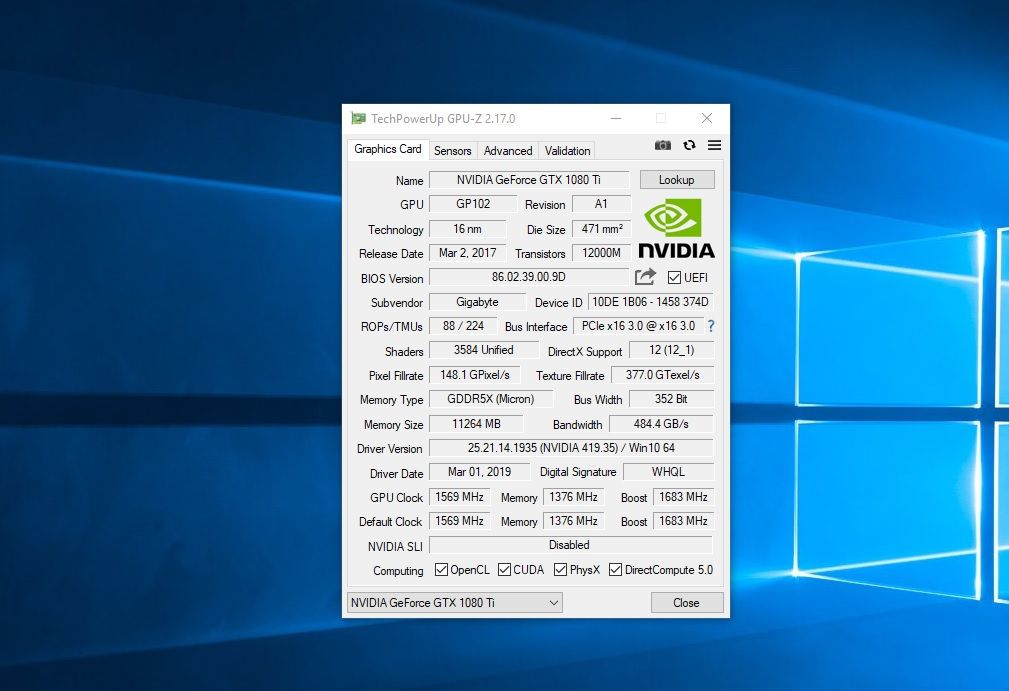Select the GP102 GPU value

click(x=473, y=204)
